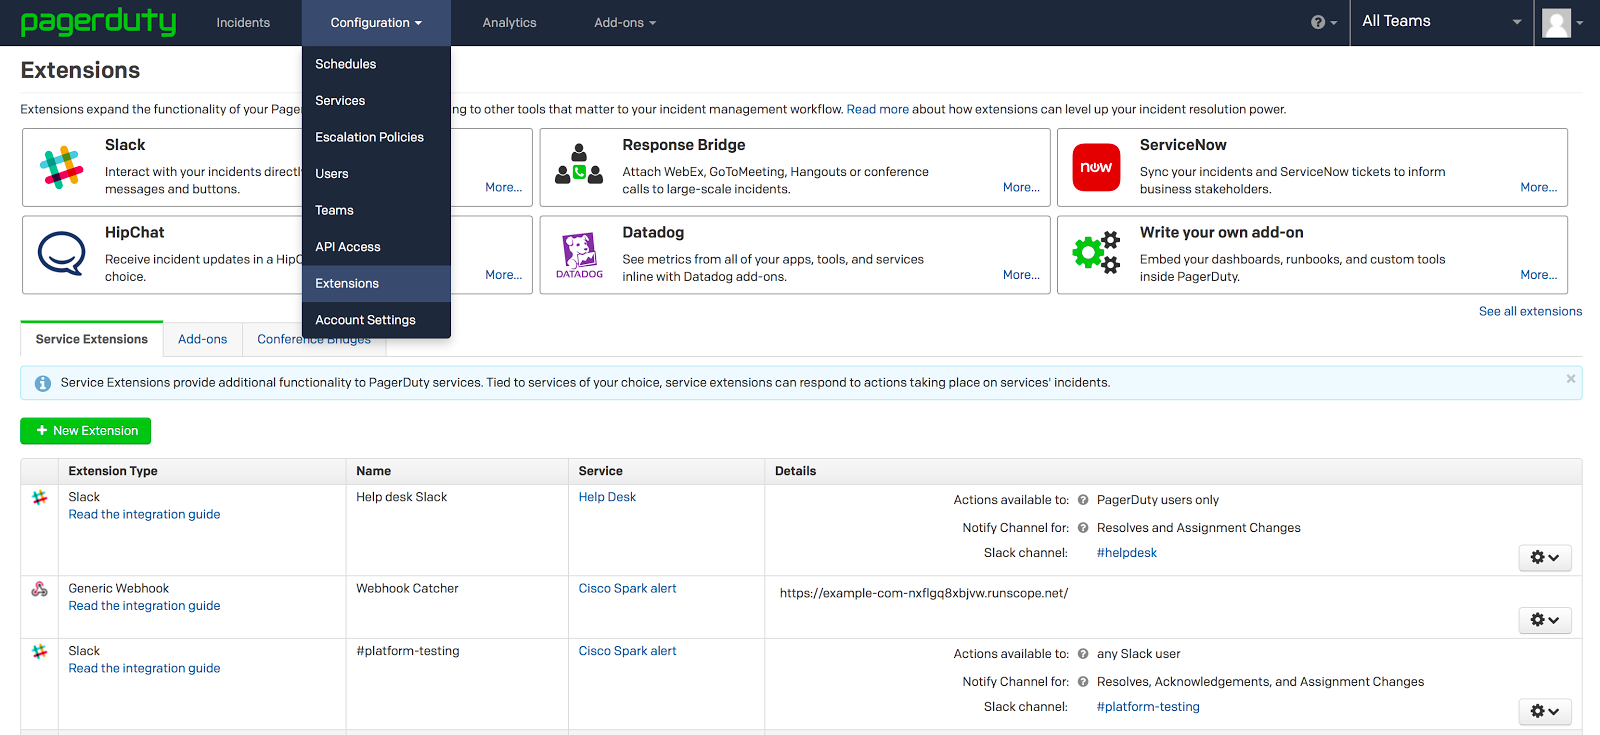Click the Slack logo icon in extensions gallery
The image size is (1600, 735).
(62, 167)
